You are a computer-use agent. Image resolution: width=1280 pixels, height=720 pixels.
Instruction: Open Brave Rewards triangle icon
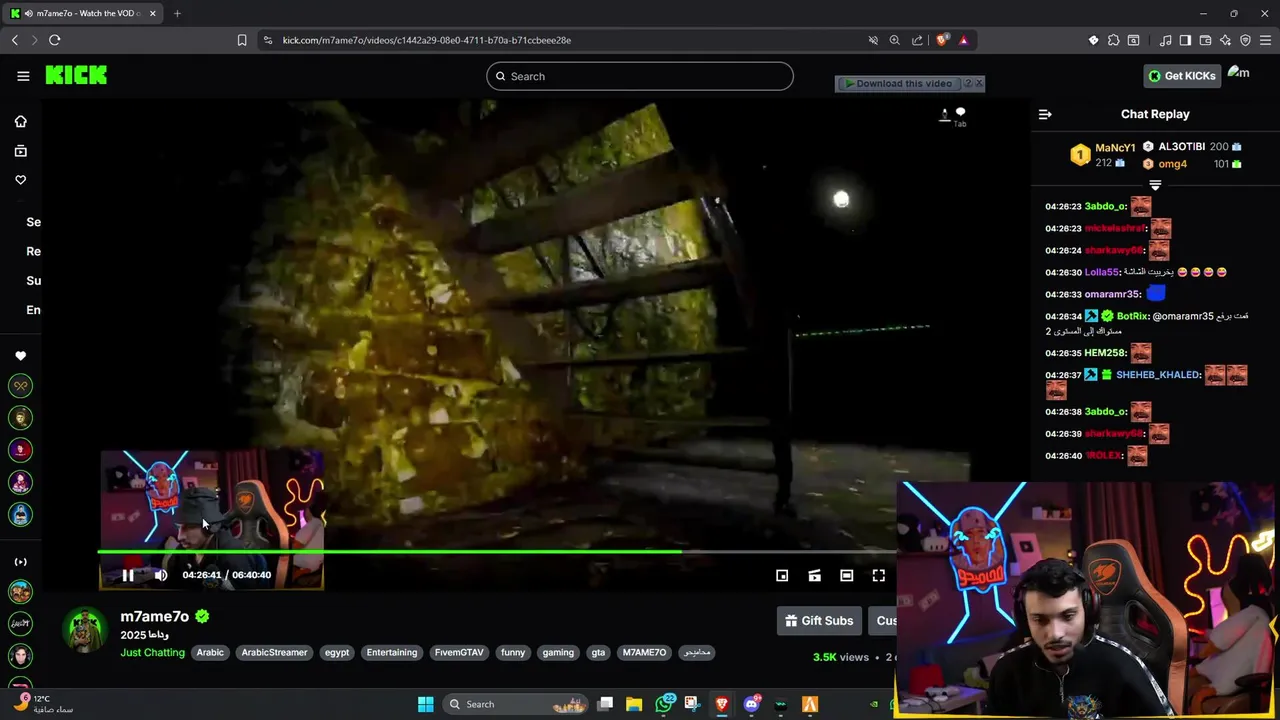coord(963,40)
